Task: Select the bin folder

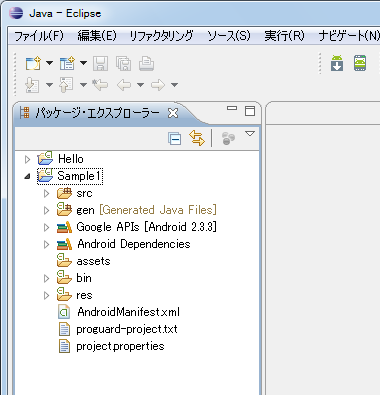Action: [x=84, y=278]
